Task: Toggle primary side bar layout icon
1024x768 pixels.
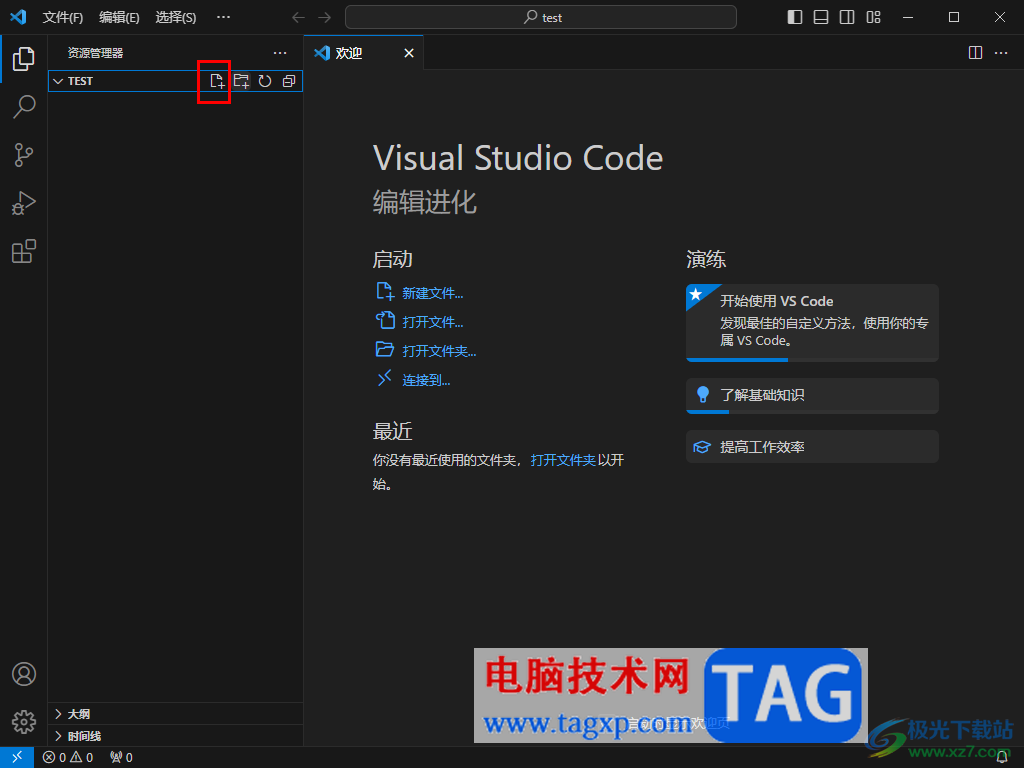Action: click(x=795, y=17)
